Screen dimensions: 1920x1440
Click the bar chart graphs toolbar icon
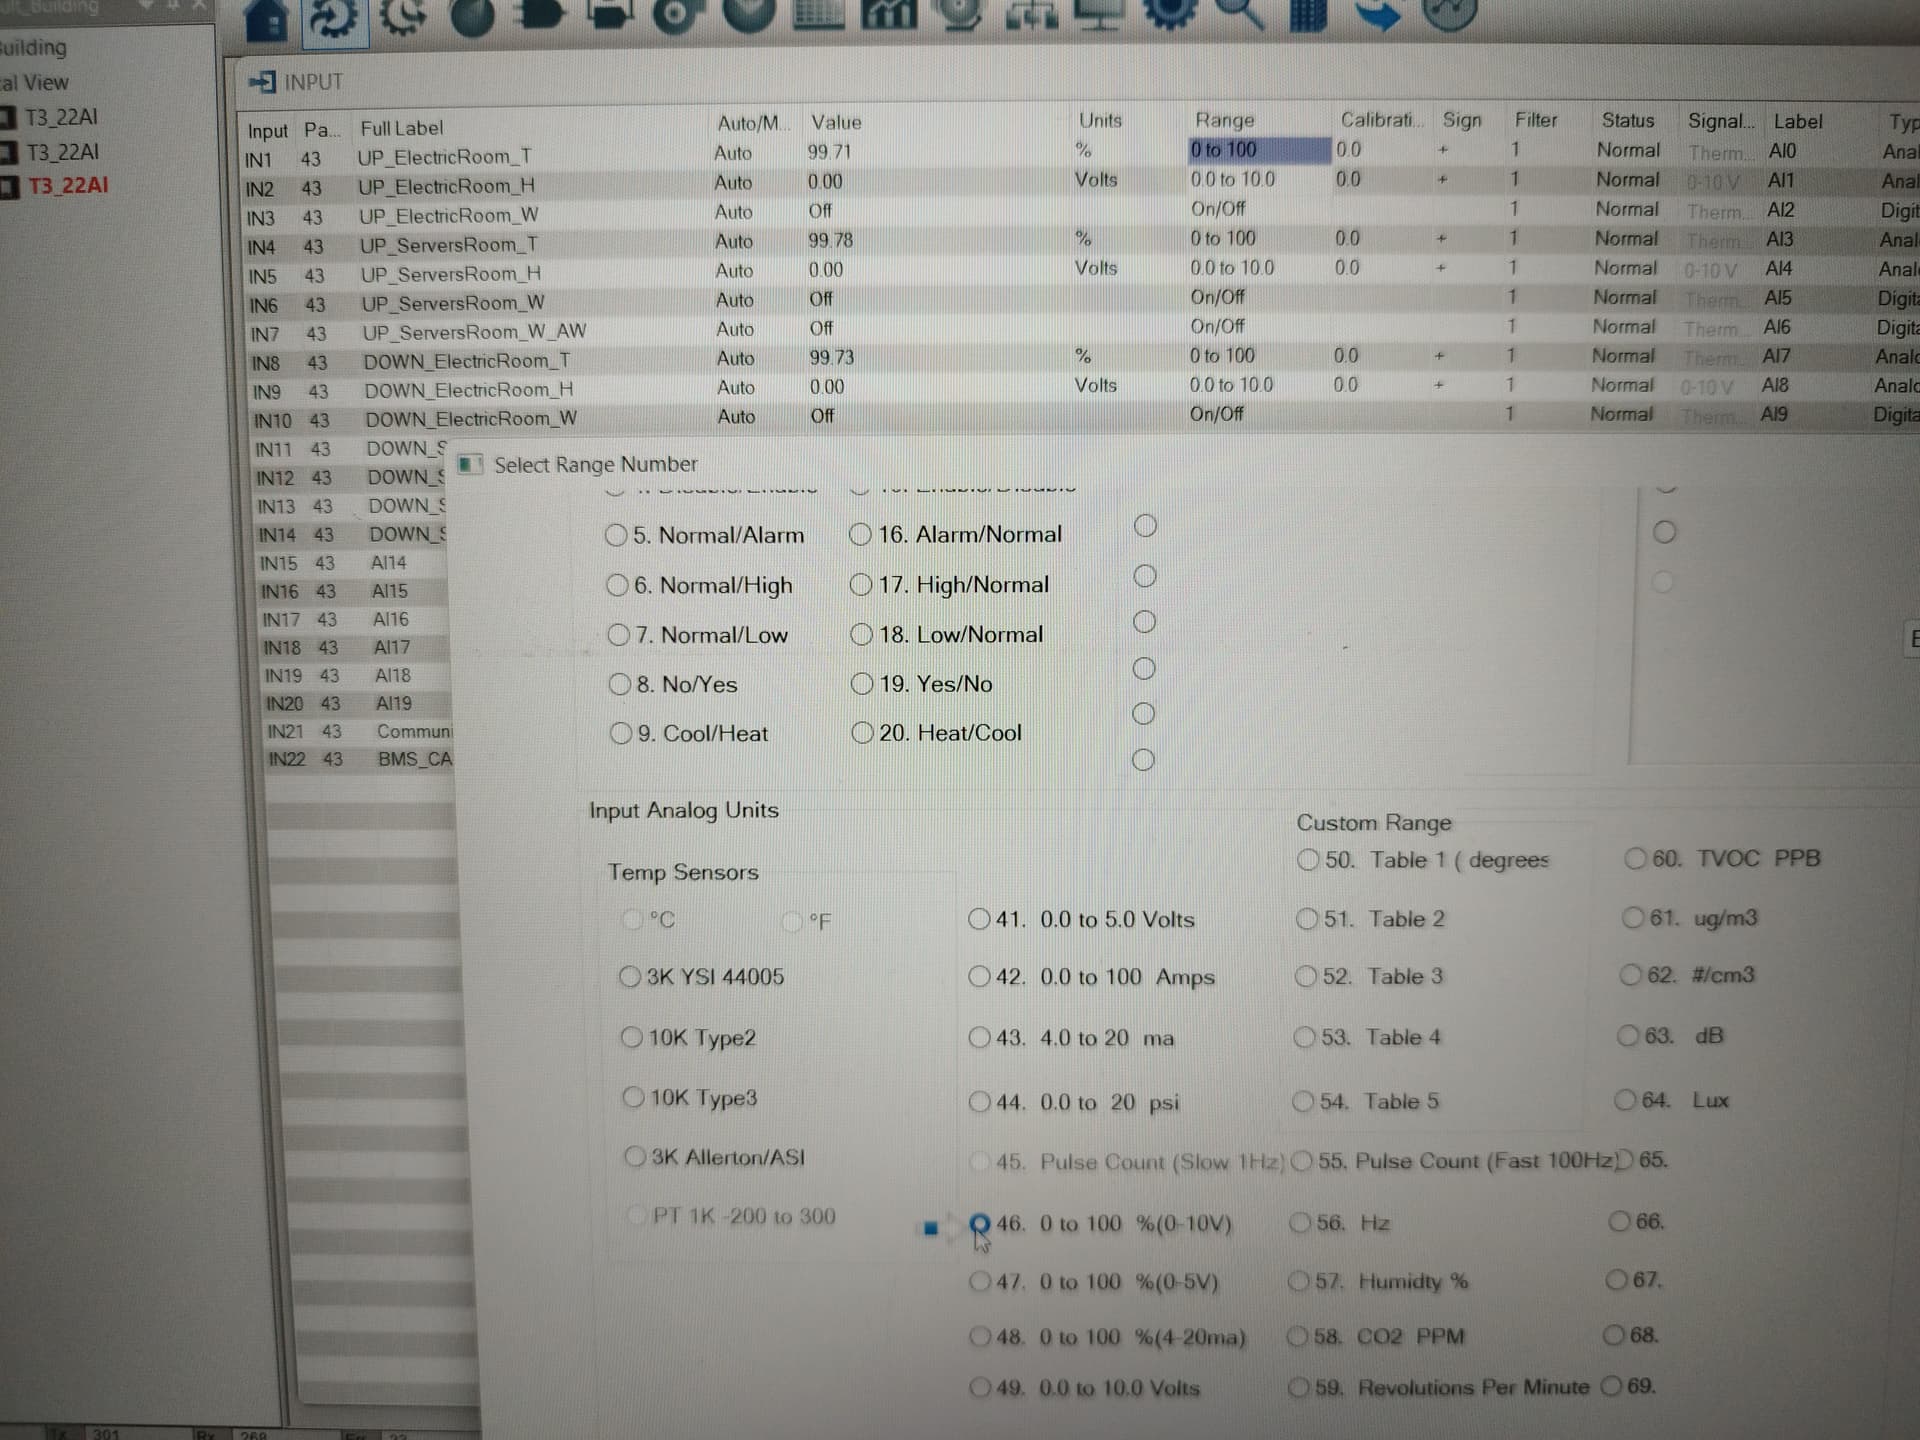pos(888,12)
